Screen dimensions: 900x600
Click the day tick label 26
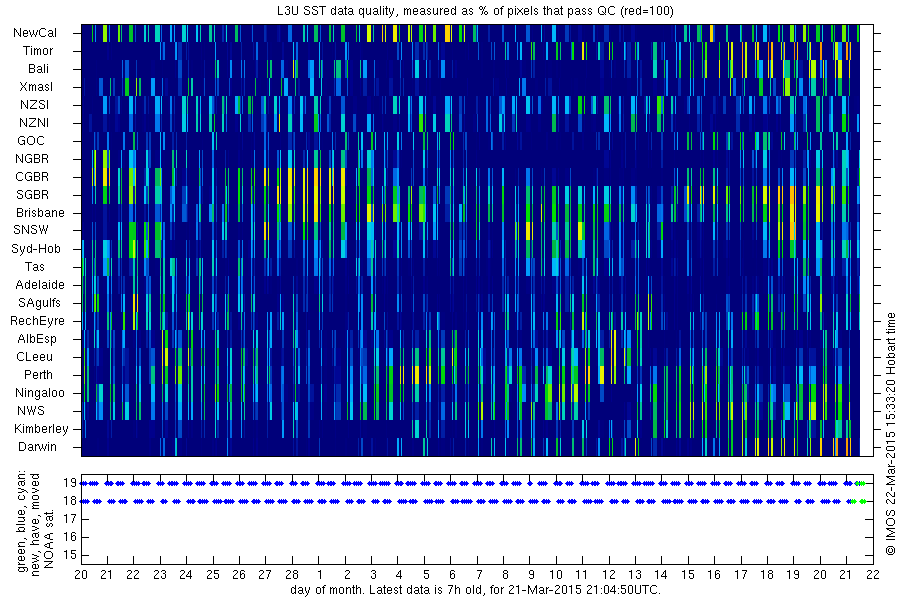(239, 575)
